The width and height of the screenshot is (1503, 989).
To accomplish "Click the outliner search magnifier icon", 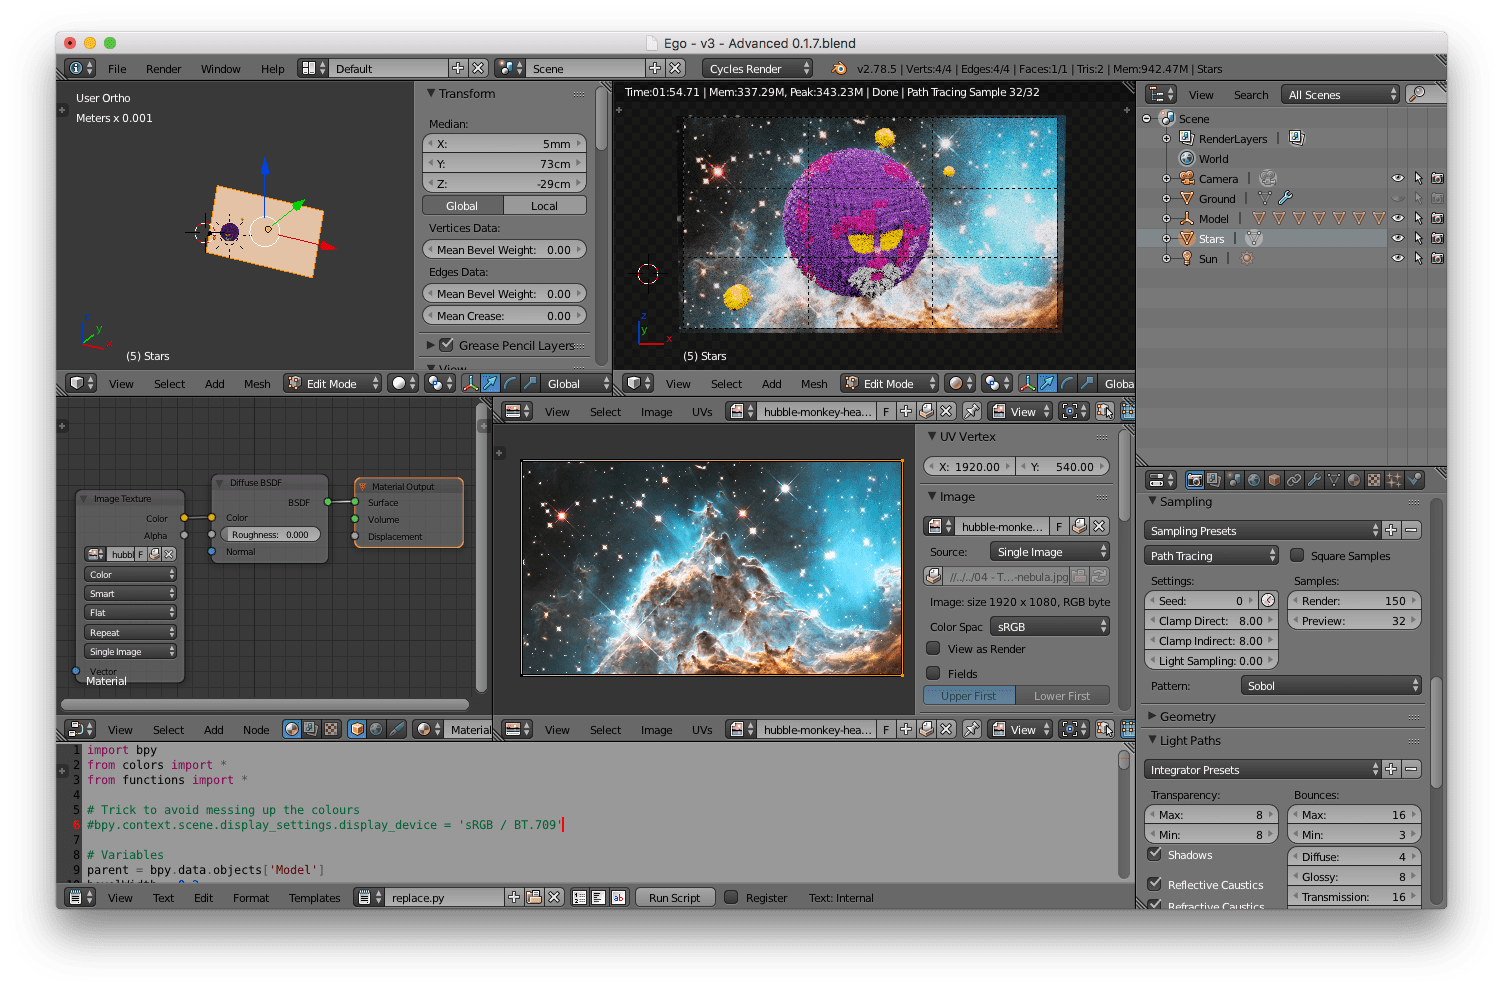I will (1416, 94).
